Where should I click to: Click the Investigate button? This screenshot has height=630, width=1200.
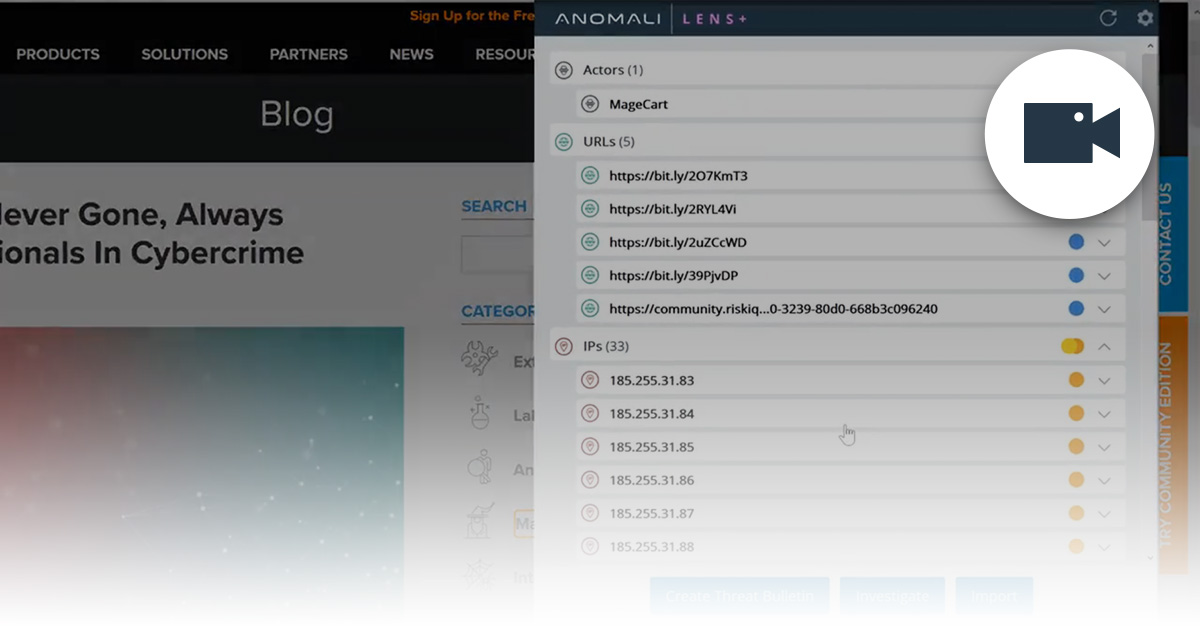click(x=892, y=596)
